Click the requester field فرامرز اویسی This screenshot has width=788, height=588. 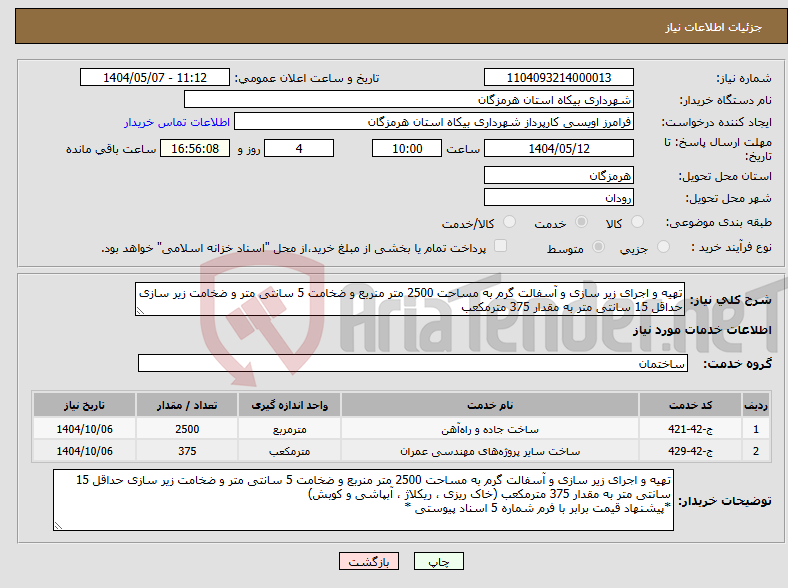[434, 122]
